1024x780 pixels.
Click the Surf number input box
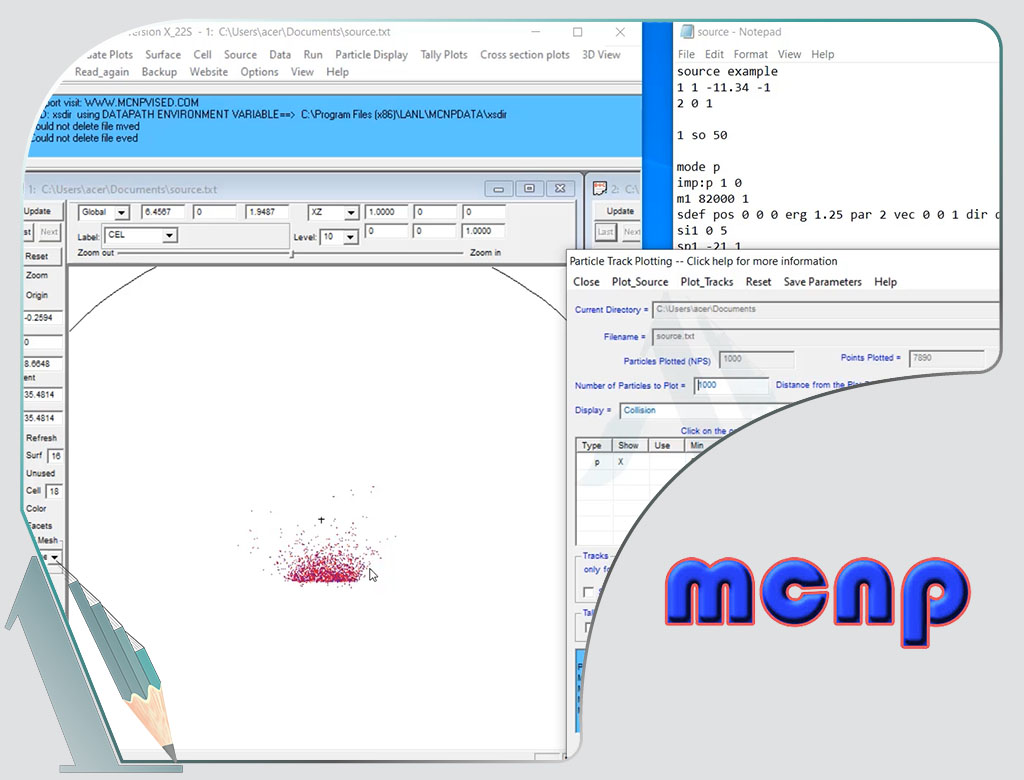coord(55,456)
